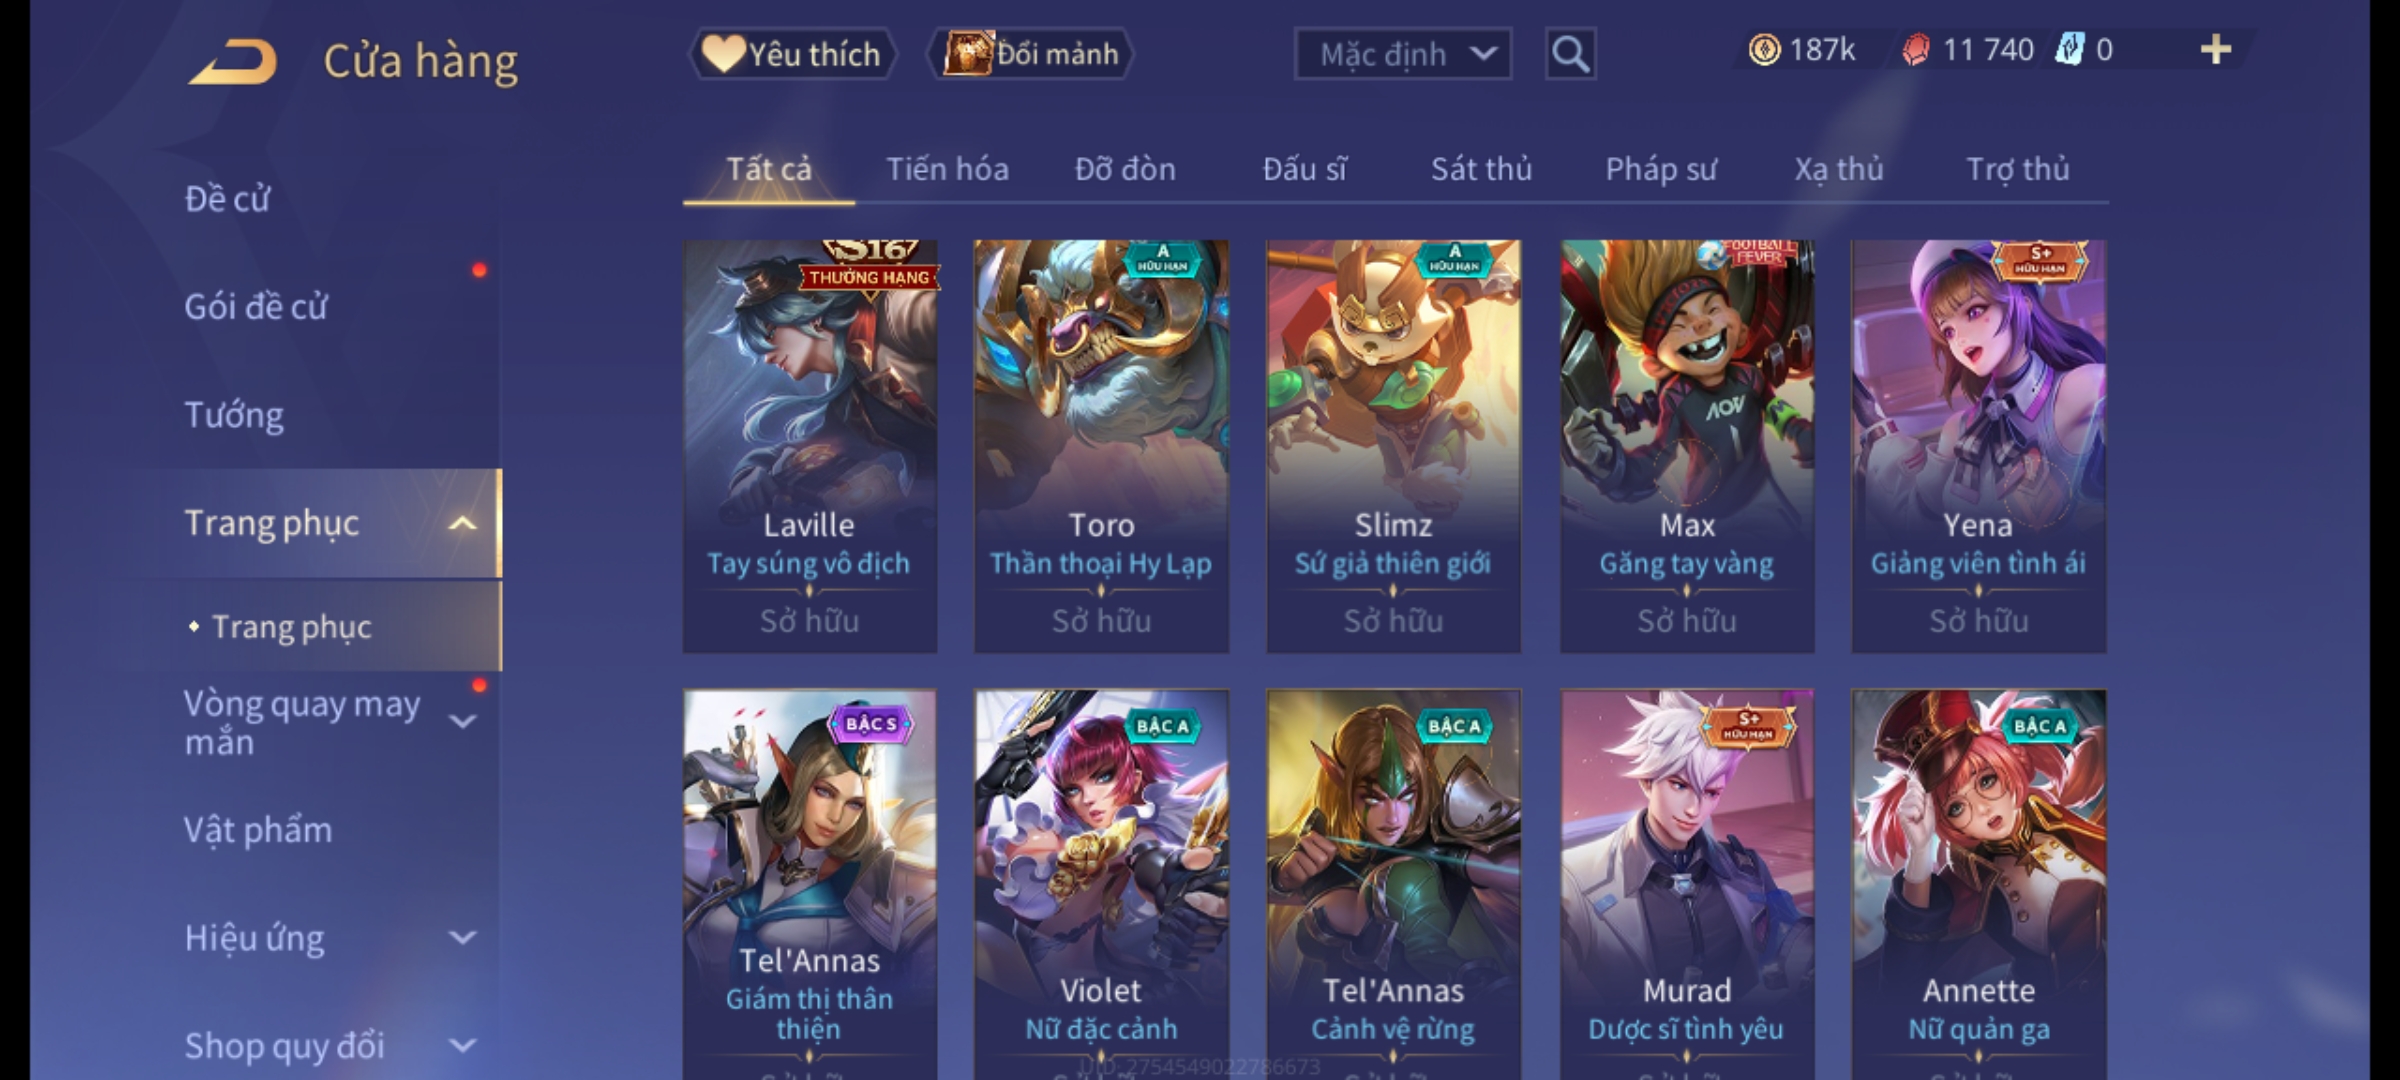
Task: Tap the red ruby currency icon
Action: point(1915,50)
